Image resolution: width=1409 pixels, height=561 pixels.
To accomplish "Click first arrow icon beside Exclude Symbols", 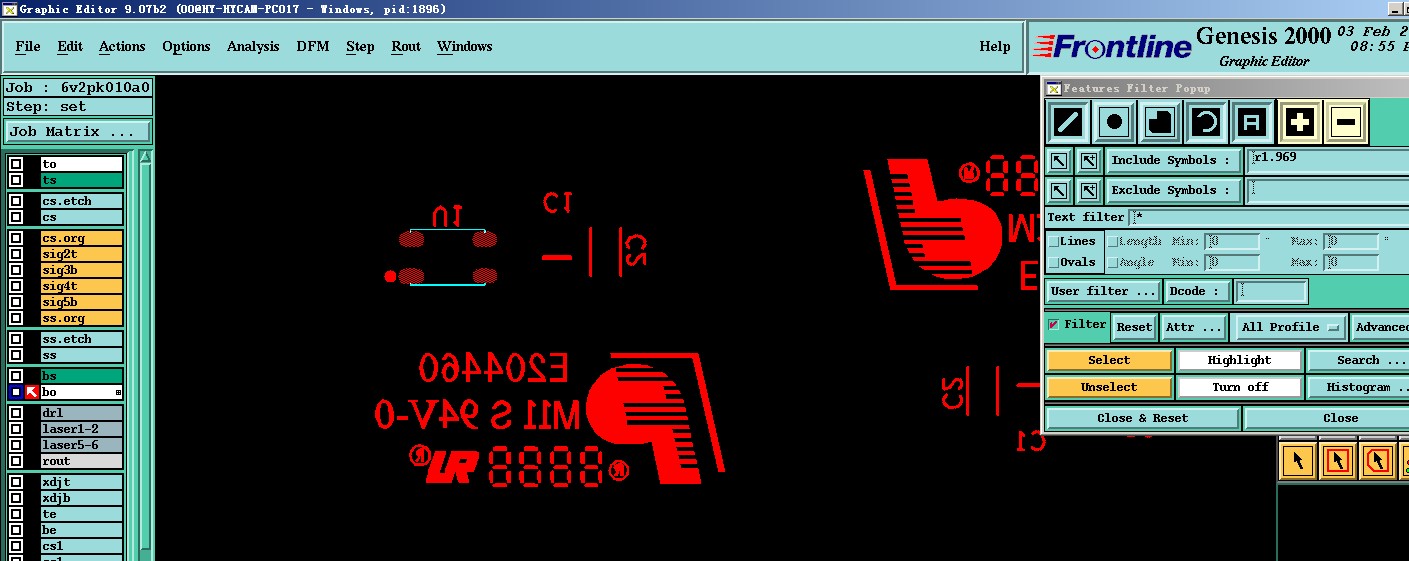I will [1059, 190].
